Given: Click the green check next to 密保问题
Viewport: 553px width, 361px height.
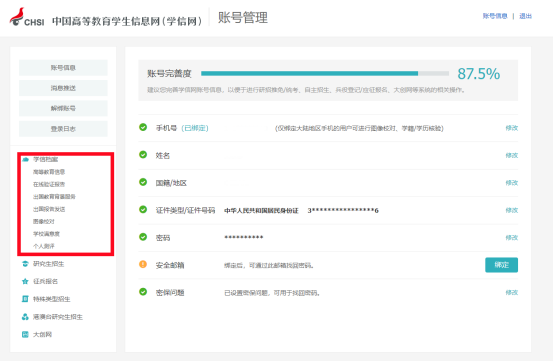Looking at the screenshot, I should 143,292.
